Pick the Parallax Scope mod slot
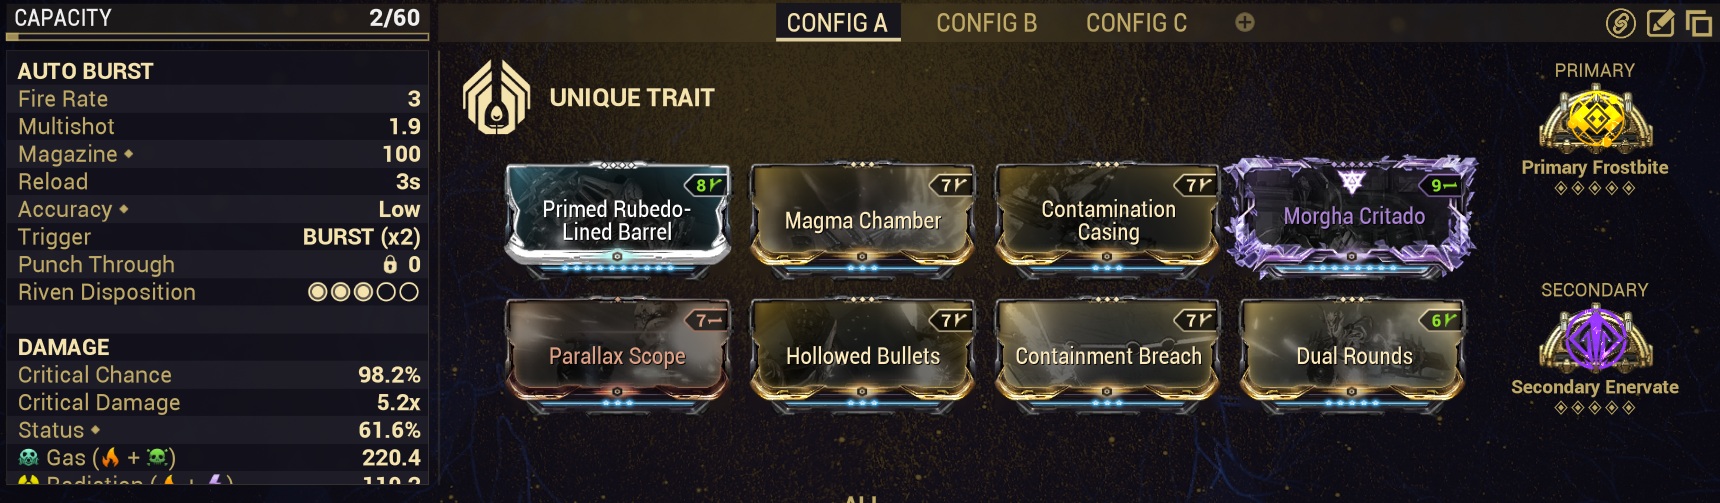This screenshot has height=503, width=1720. 617,355
